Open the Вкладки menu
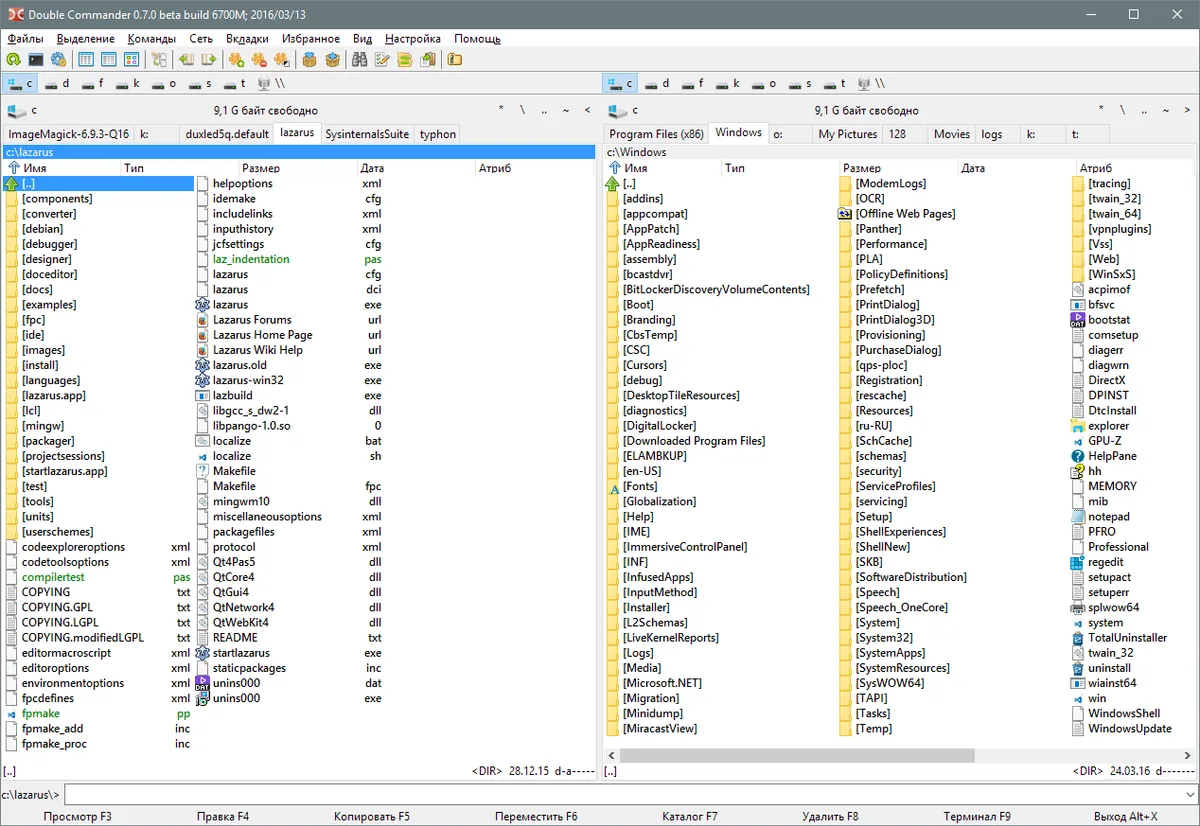The height and width of the screenshot is (826, 1200). click(247, 39)
